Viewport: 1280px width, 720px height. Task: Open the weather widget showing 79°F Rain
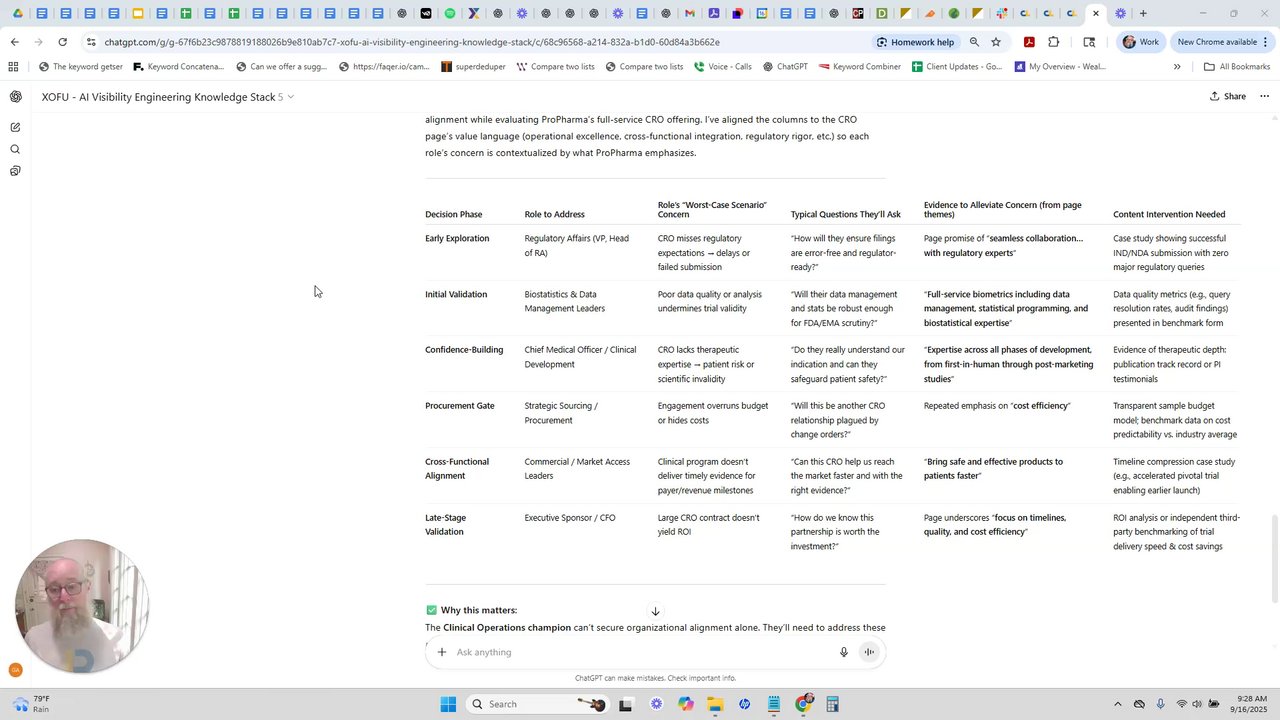coord(30,704)
